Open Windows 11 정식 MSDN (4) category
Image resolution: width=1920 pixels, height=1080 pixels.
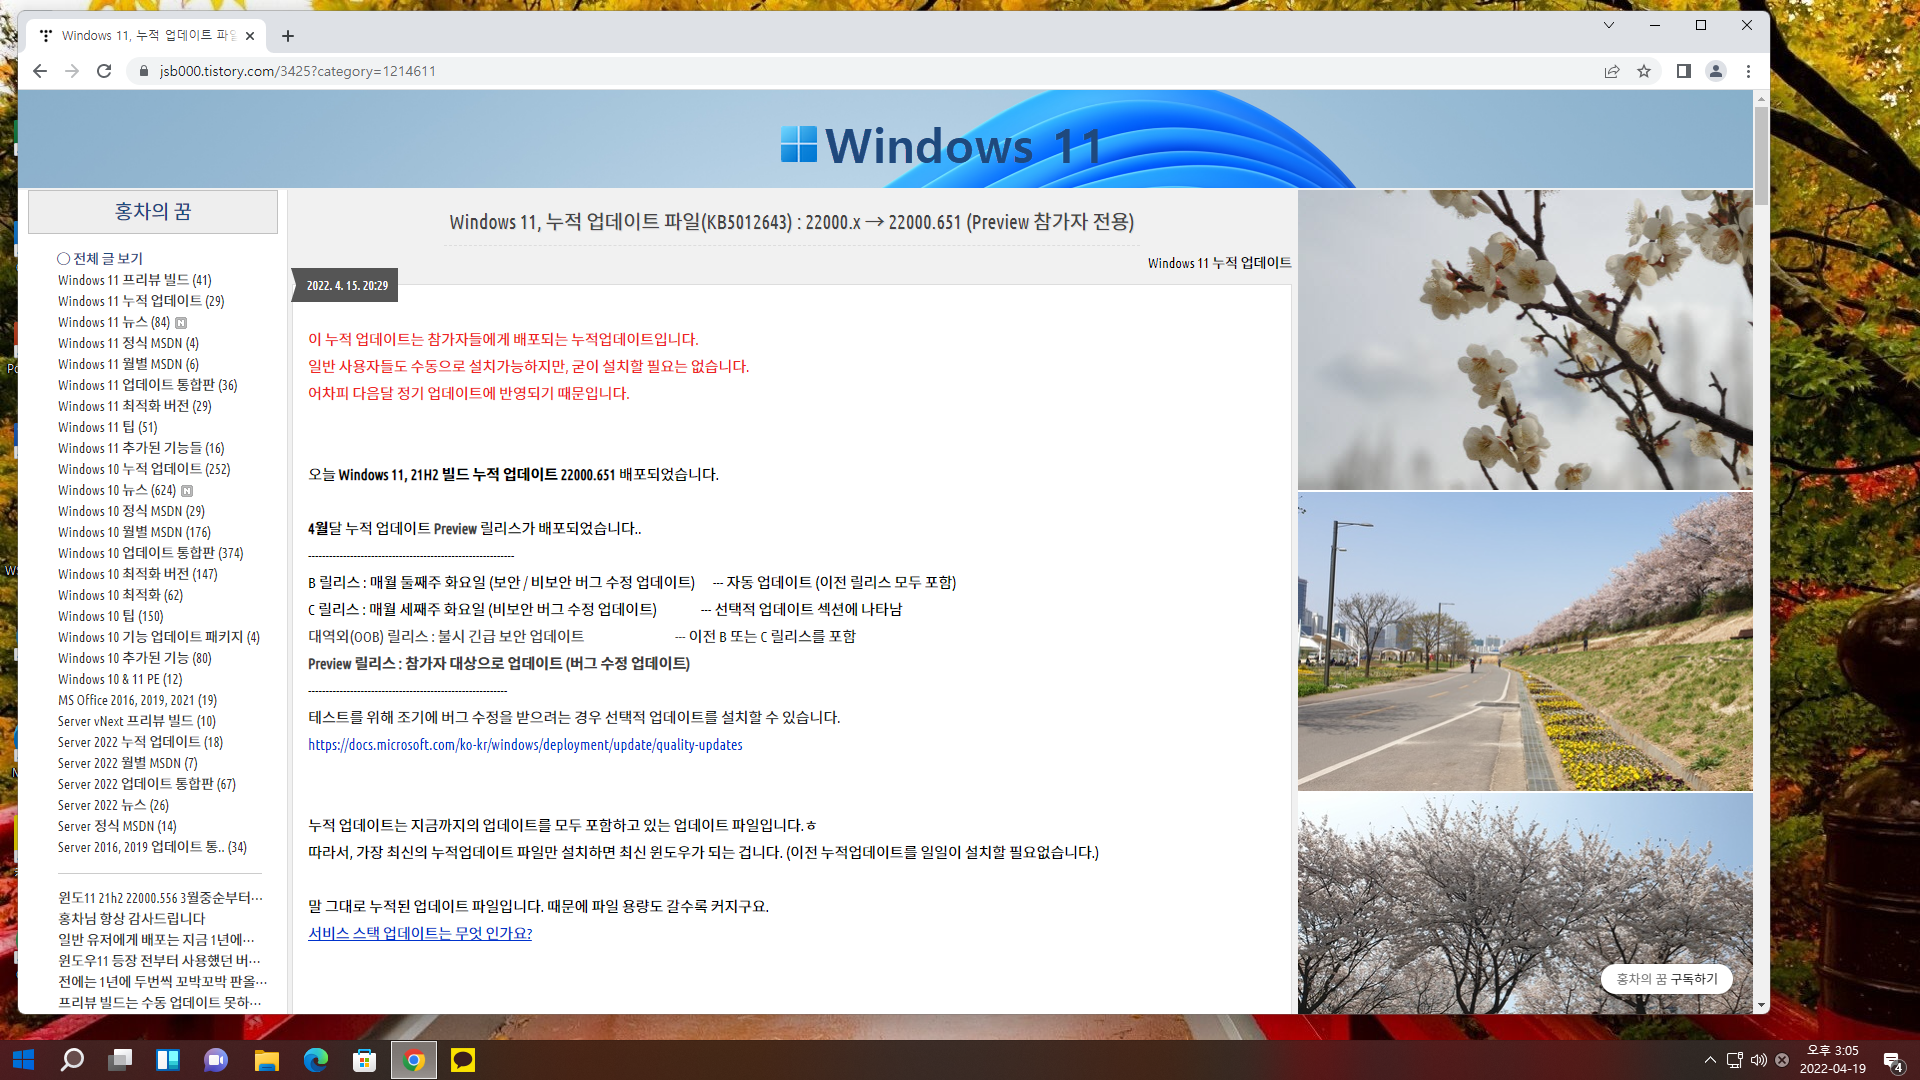[x=128, y=343]
